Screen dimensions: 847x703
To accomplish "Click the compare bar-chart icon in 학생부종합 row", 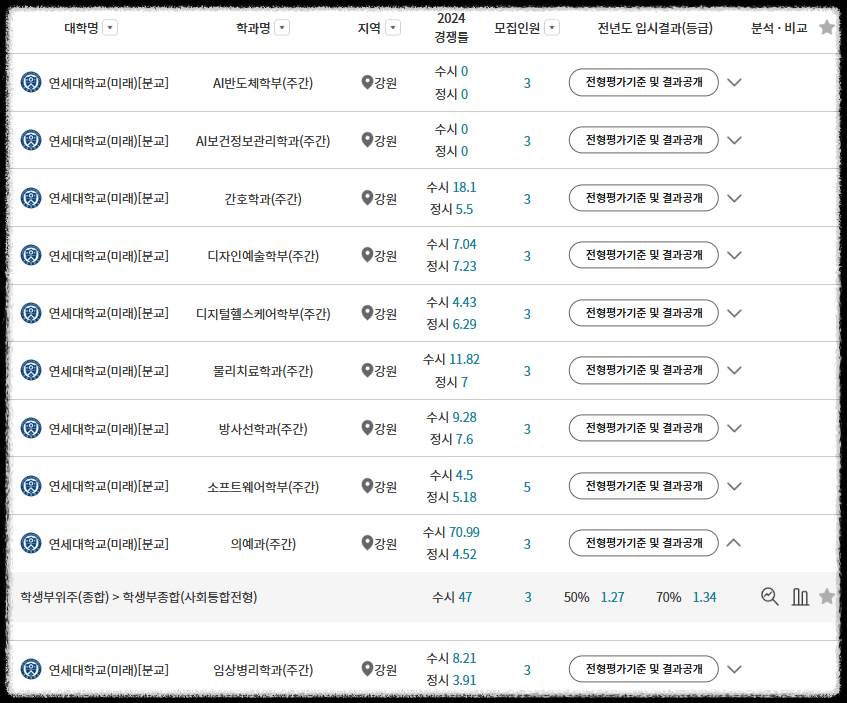I will (800, 597).
